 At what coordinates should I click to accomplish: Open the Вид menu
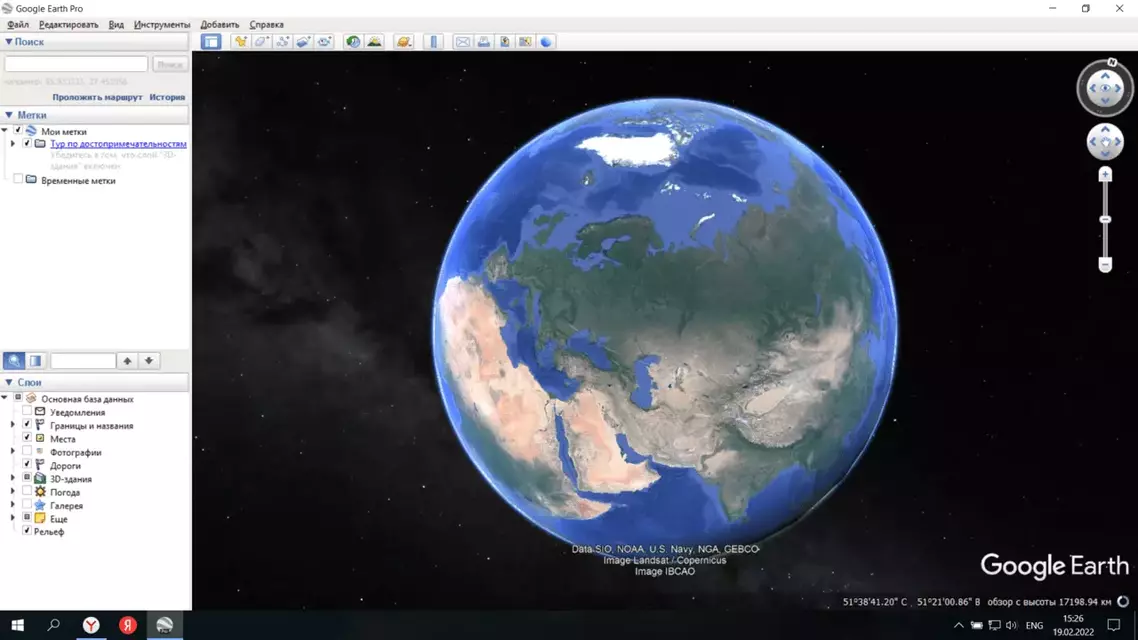click(x=116, y=25)
